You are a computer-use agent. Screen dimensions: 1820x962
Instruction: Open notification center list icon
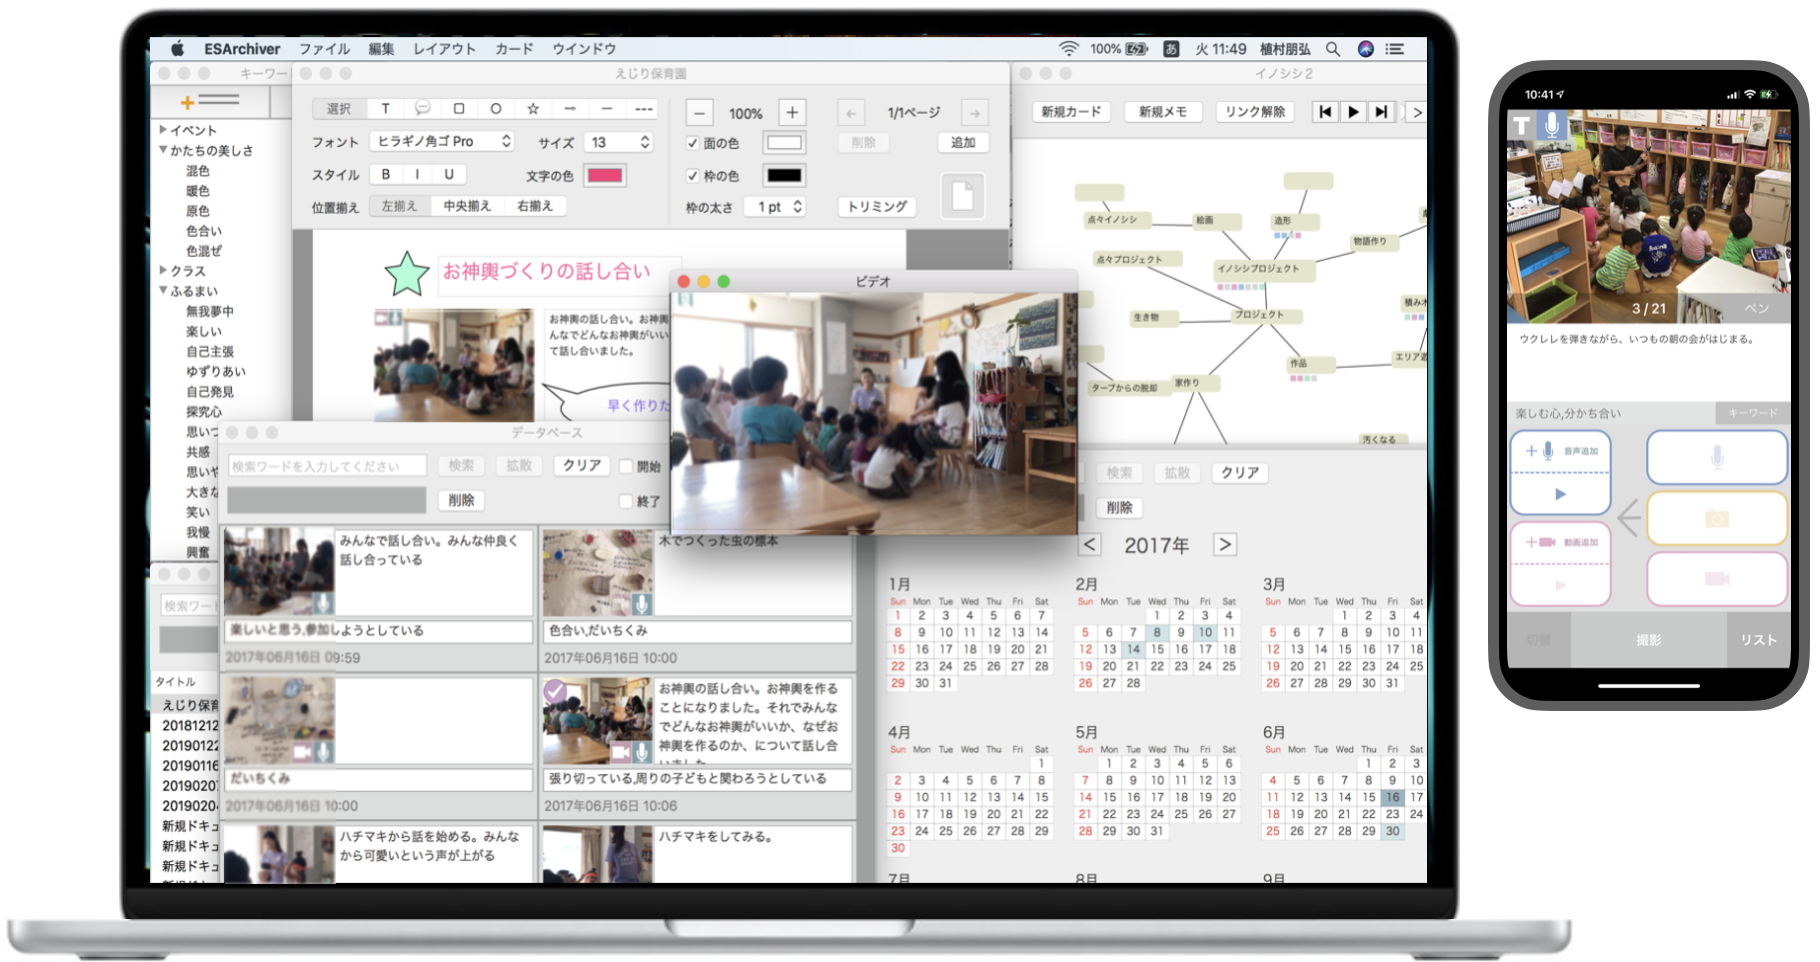coord(1395,49)
